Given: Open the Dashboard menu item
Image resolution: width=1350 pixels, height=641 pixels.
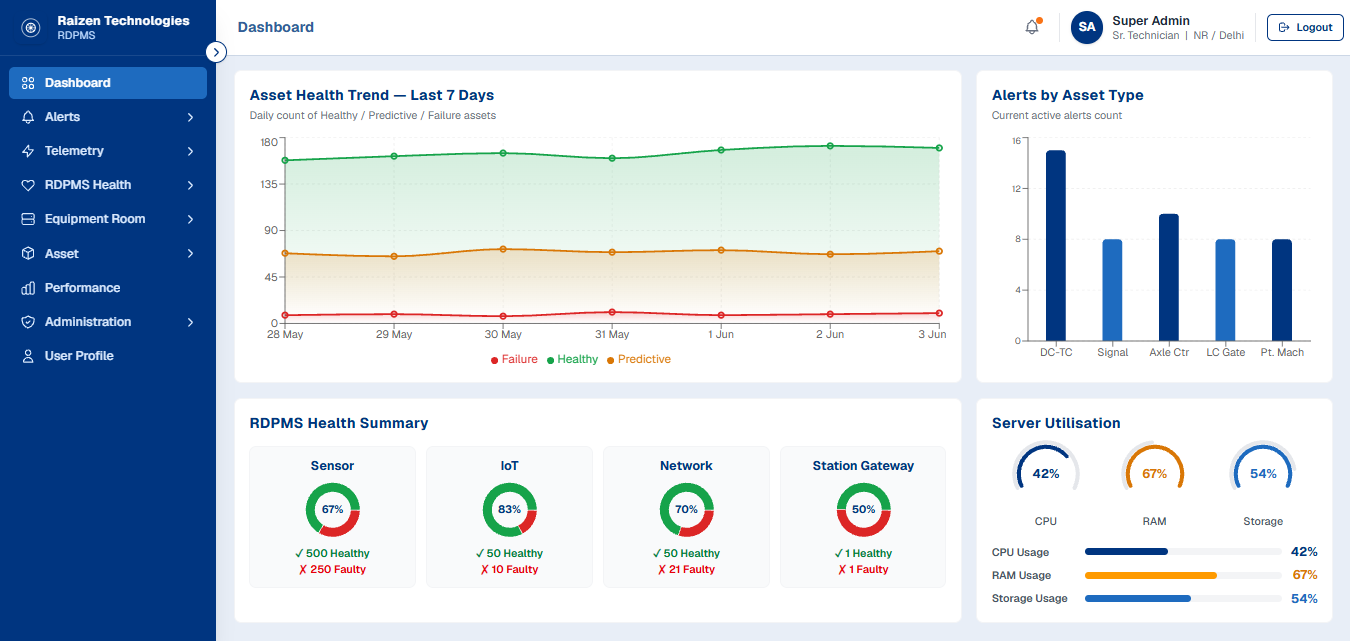Looking at the screenshot, I should coord(108,83).
